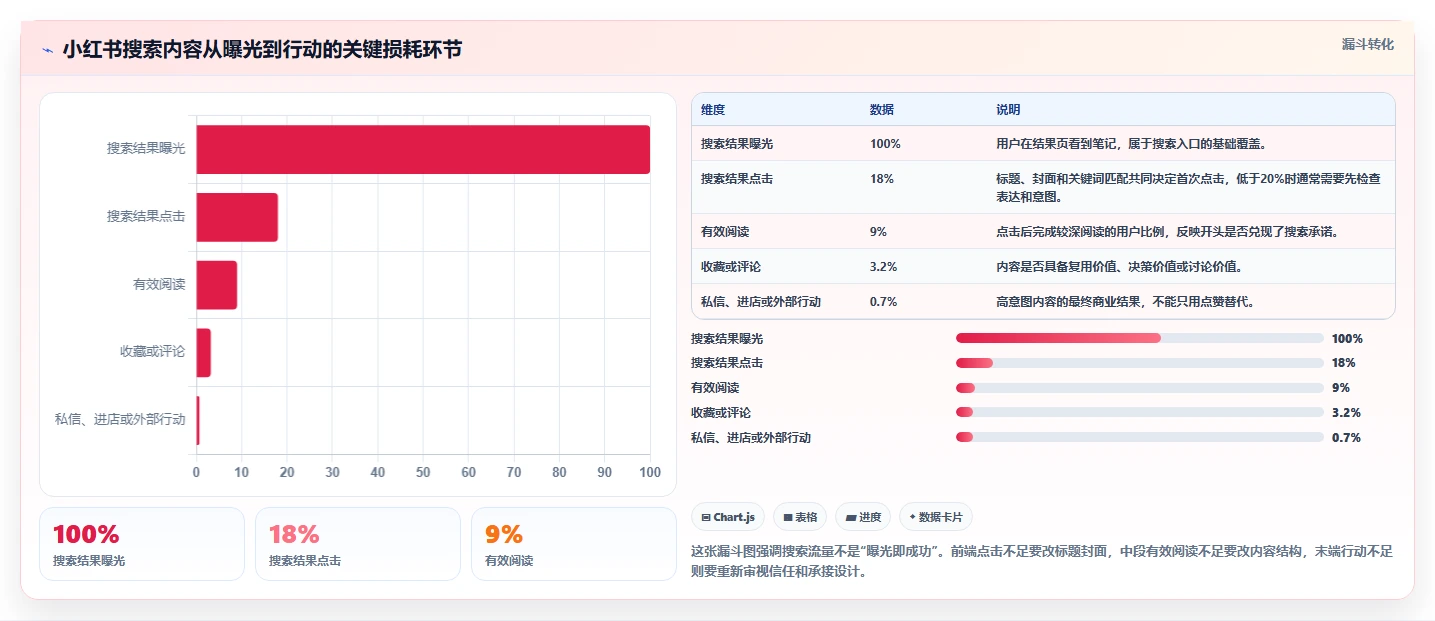Click the 搜索结果曝光 y-axis label in chart

pos(146,149)
